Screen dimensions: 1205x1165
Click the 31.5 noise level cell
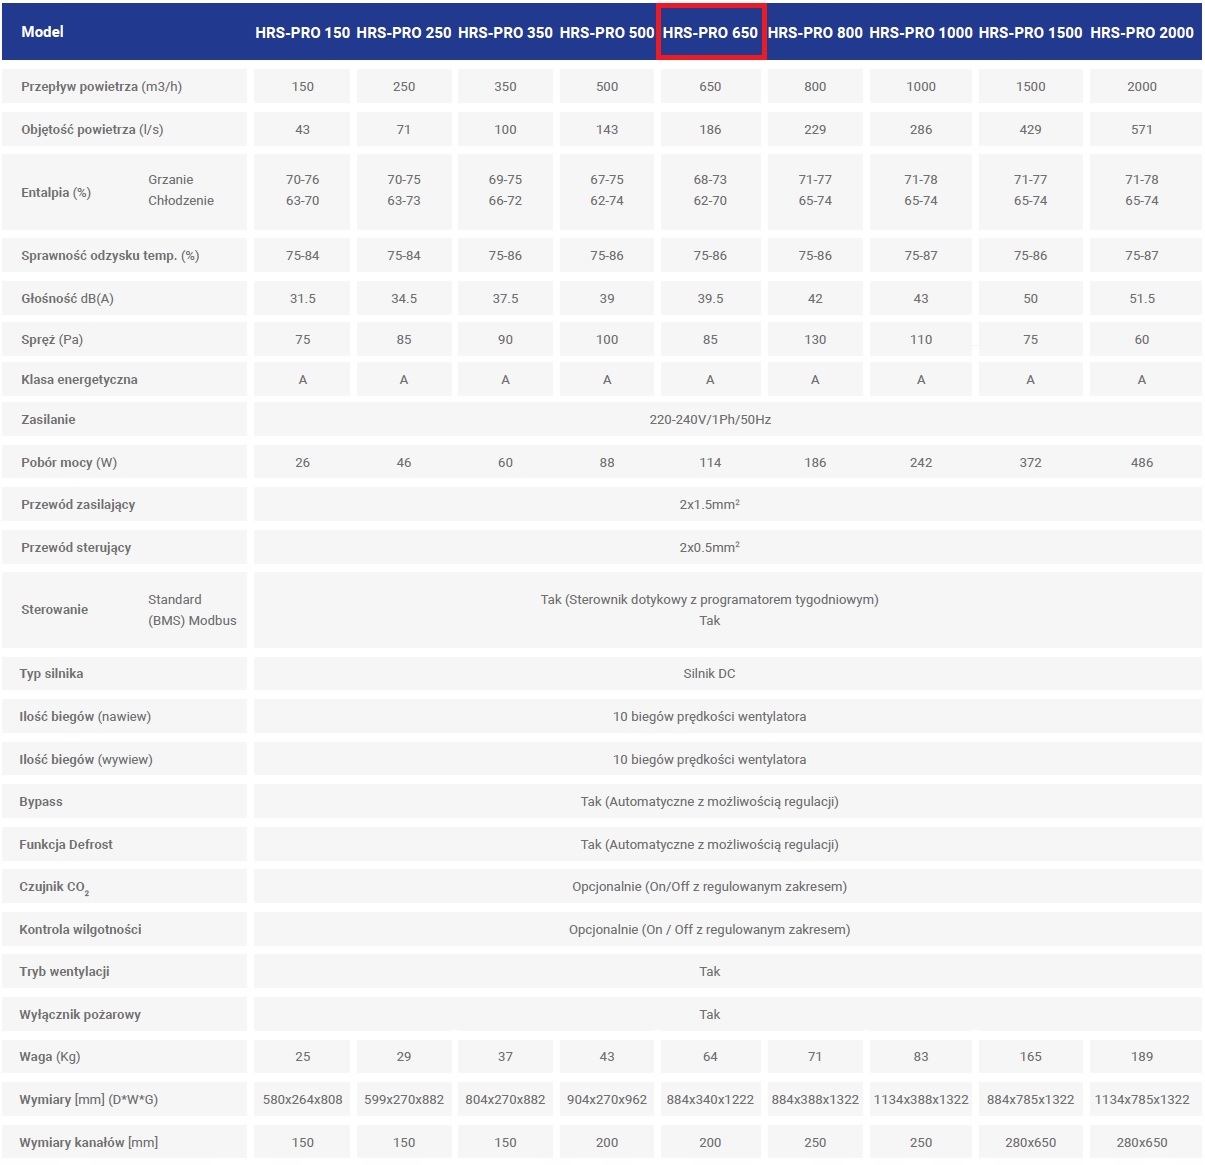tap(302, 299)
